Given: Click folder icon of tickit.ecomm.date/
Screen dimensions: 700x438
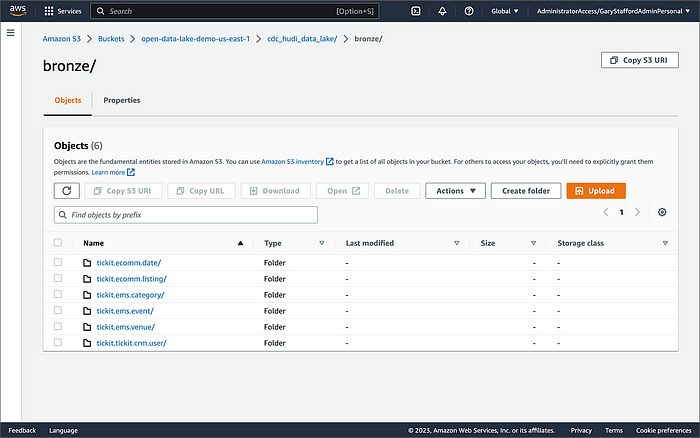Looking at the screenshot, I should (x=87, y=263).
